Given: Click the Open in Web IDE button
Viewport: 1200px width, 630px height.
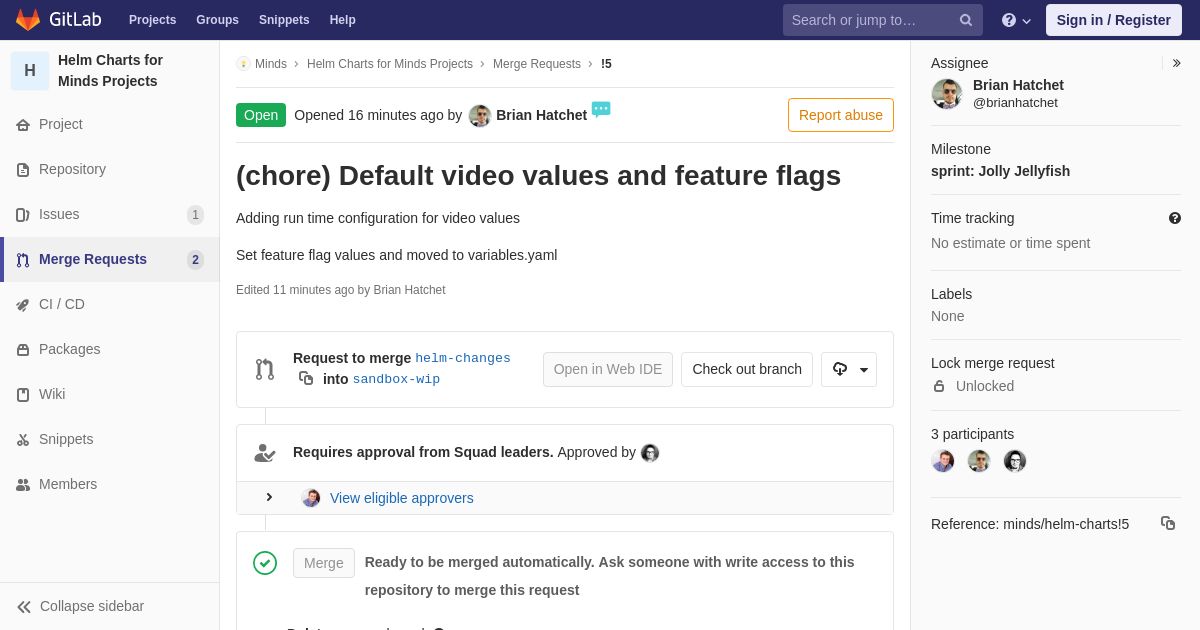Looking at the screenshot, I should [608, 369].
